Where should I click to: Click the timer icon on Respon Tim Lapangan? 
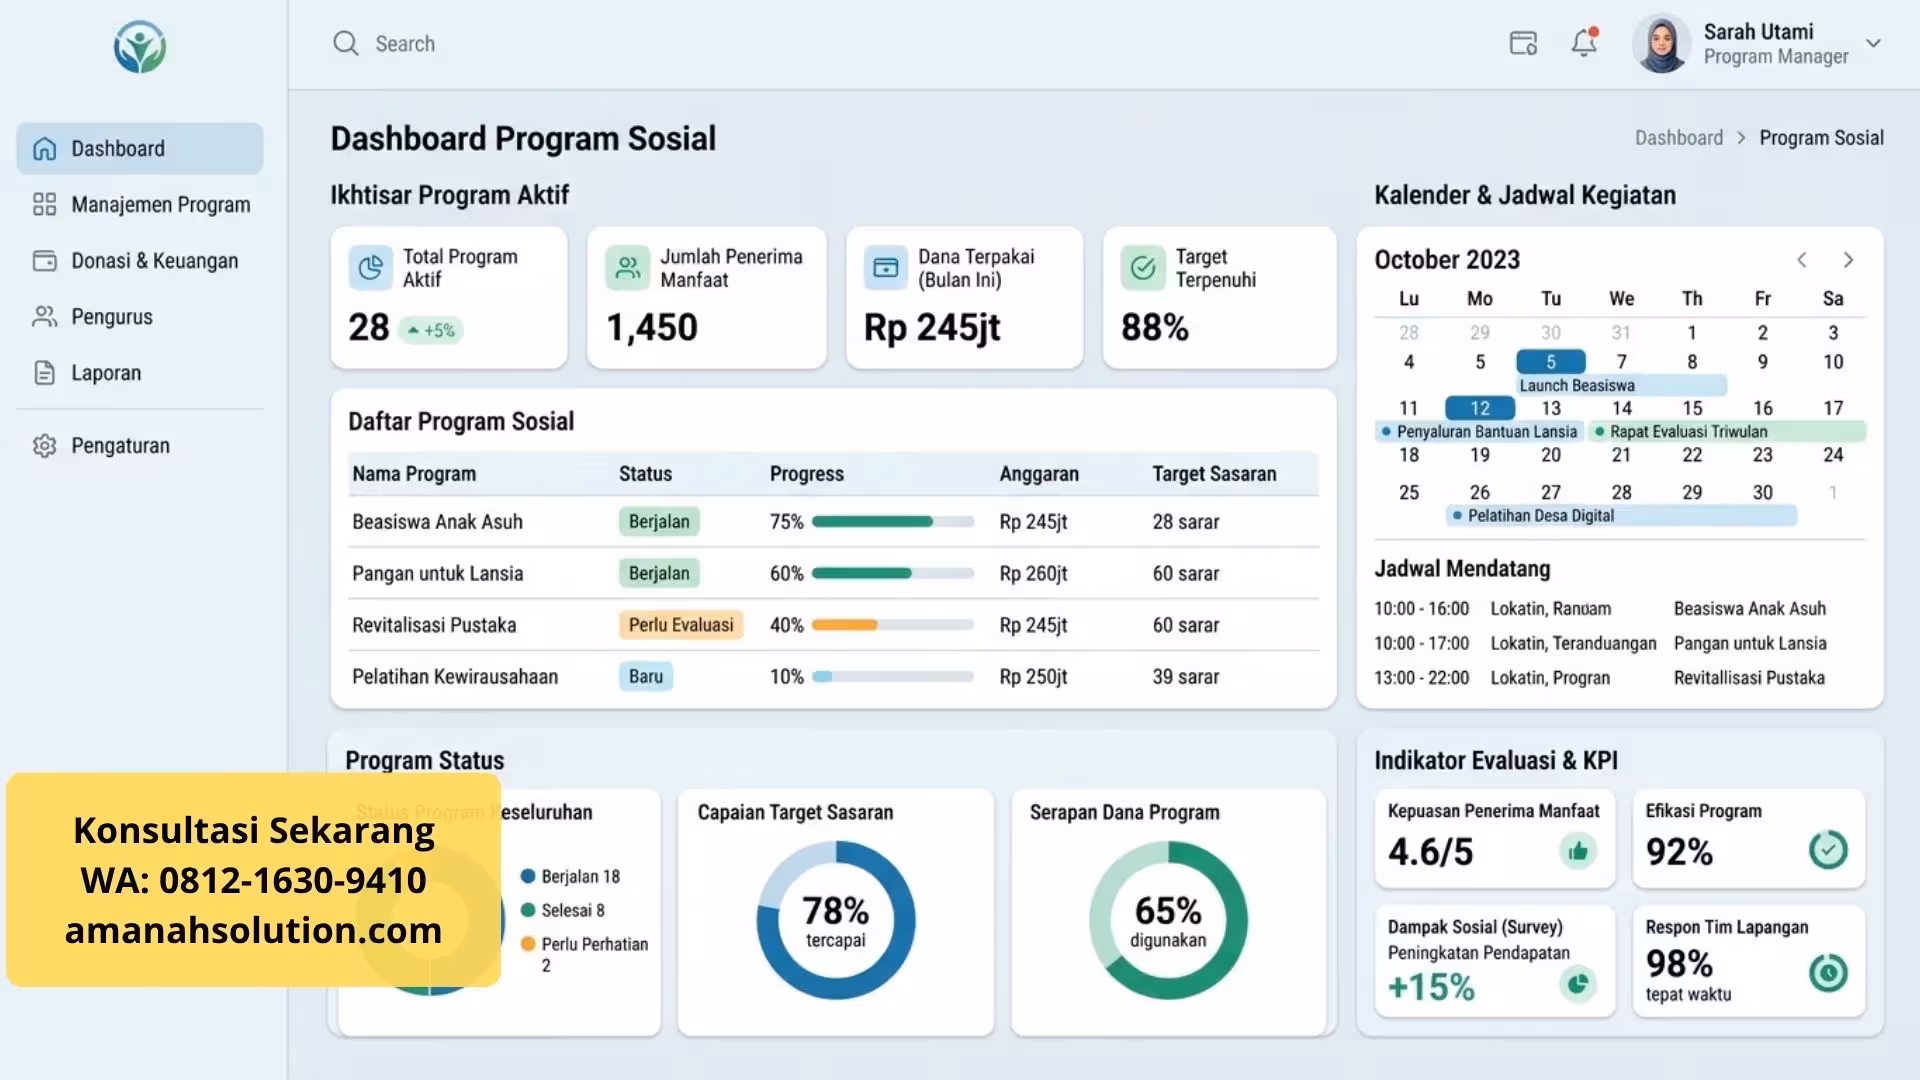1828,973
